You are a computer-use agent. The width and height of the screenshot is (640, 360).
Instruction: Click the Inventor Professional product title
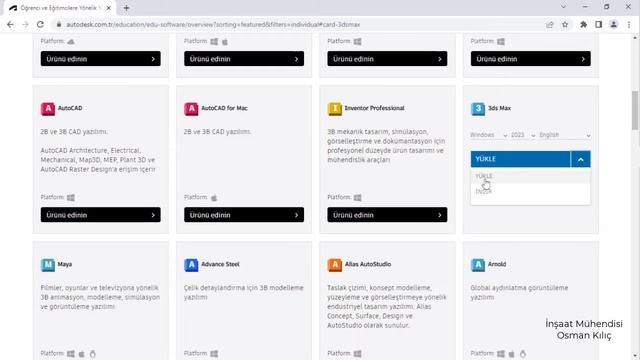tap(374, 108)
